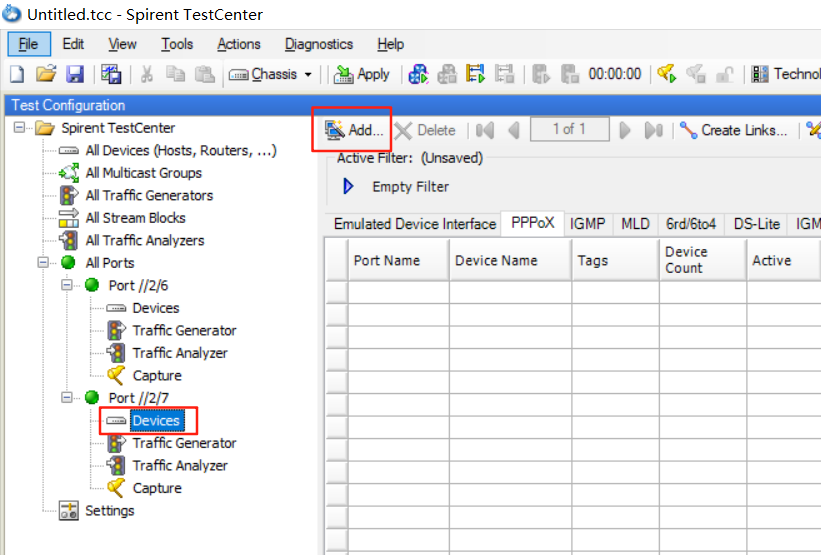Select All Devices (Hosts, Routers, ...) in tree
Screen dimensions: 821x555
pos(181,151)
